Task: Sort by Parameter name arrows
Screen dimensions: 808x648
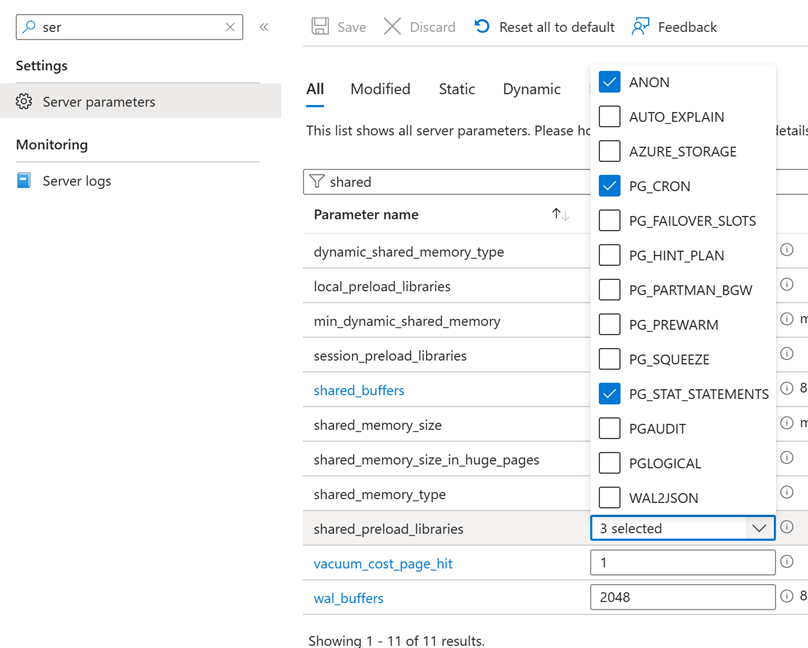Action: point(561,215)
